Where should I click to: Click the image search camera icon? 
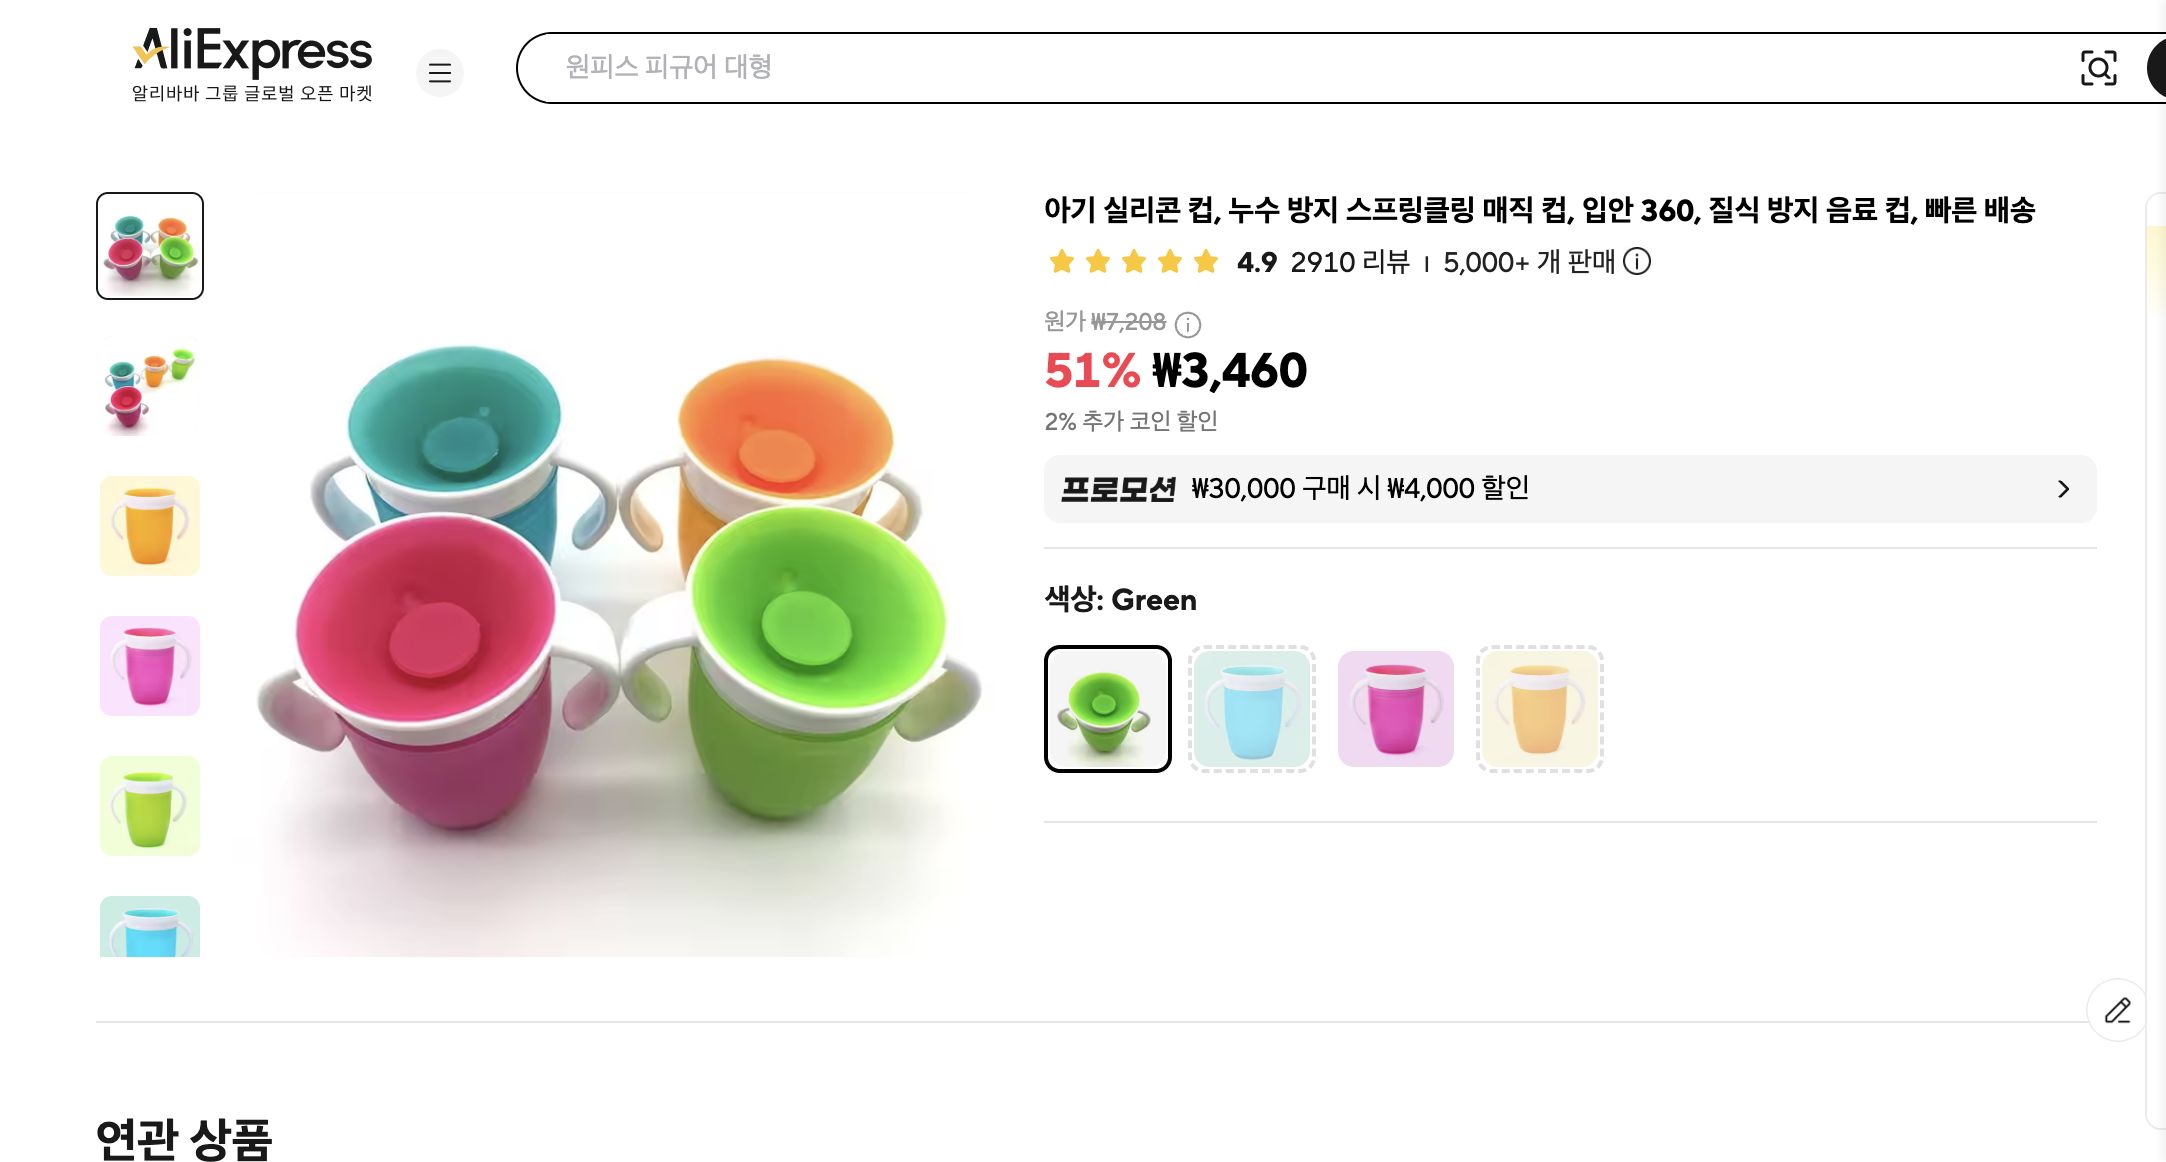point(2100,68)
